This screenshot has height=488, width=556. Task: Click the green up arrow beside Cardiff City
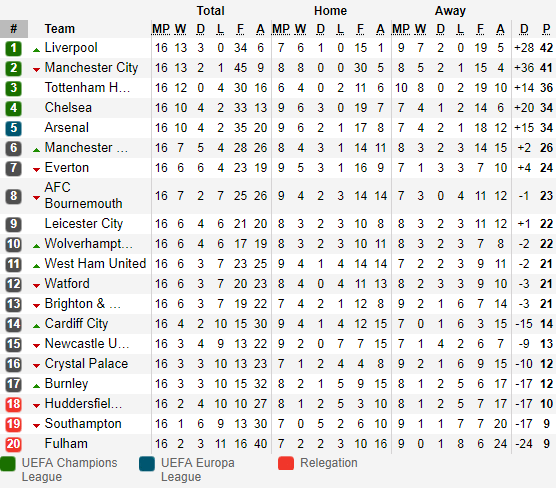[x=36, y=326]
